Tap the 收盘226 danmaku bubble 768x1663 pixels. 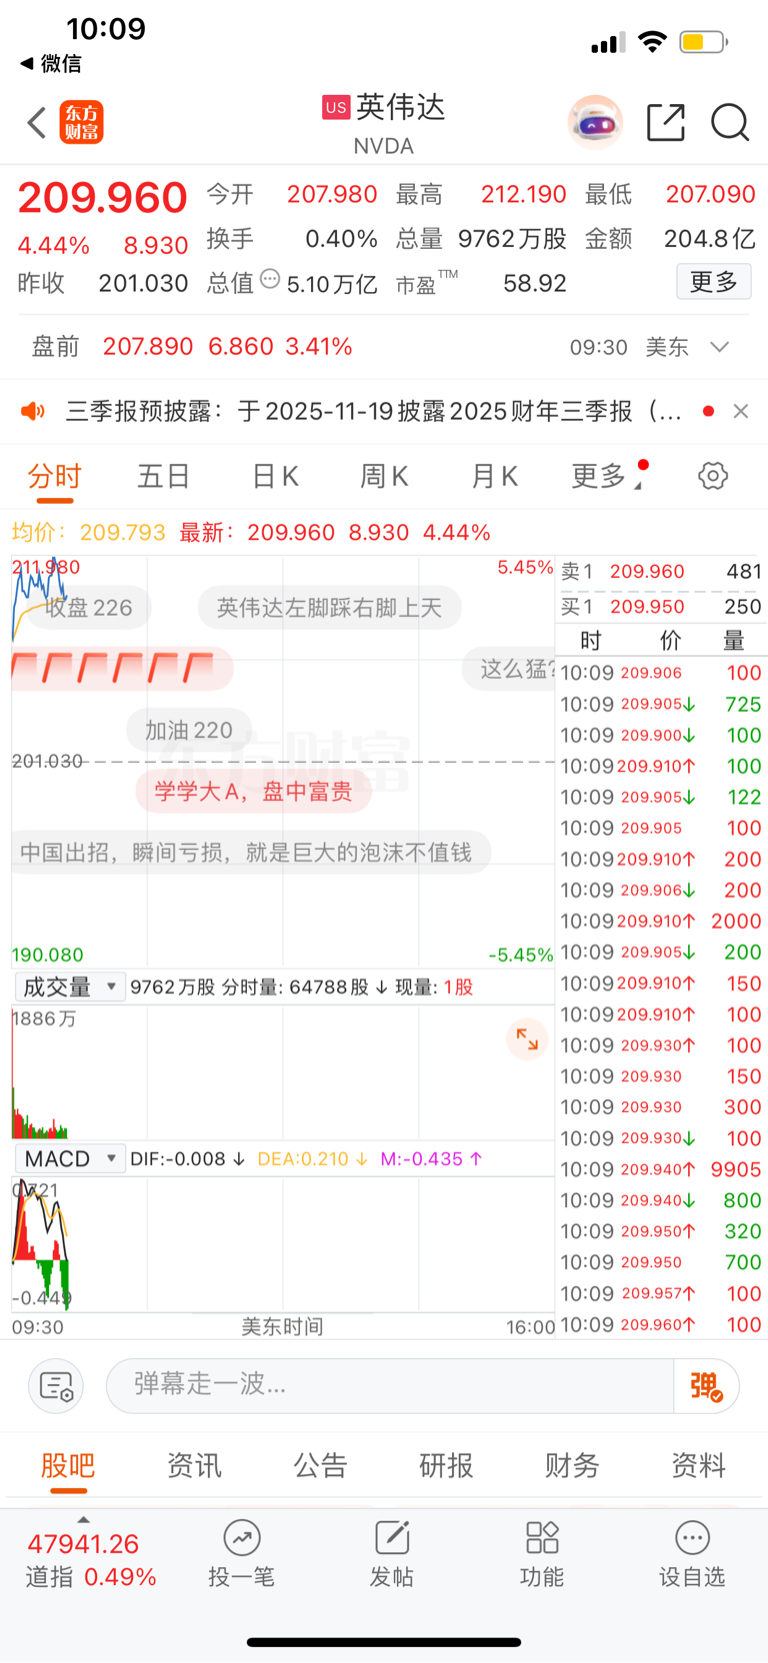(x=88, y=608)
